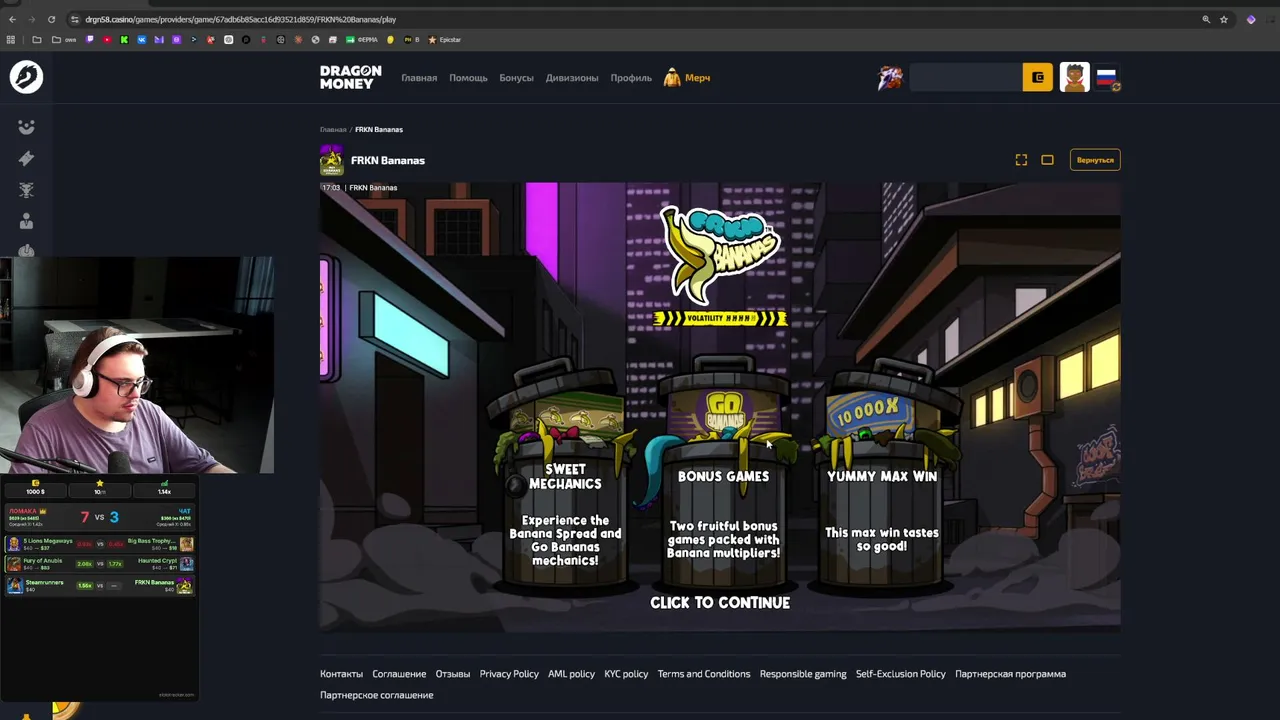Click the balance field beside the wallet button
Image resolution: width=1280 pixels, height=720 pixels.
[x=966, y=77]
